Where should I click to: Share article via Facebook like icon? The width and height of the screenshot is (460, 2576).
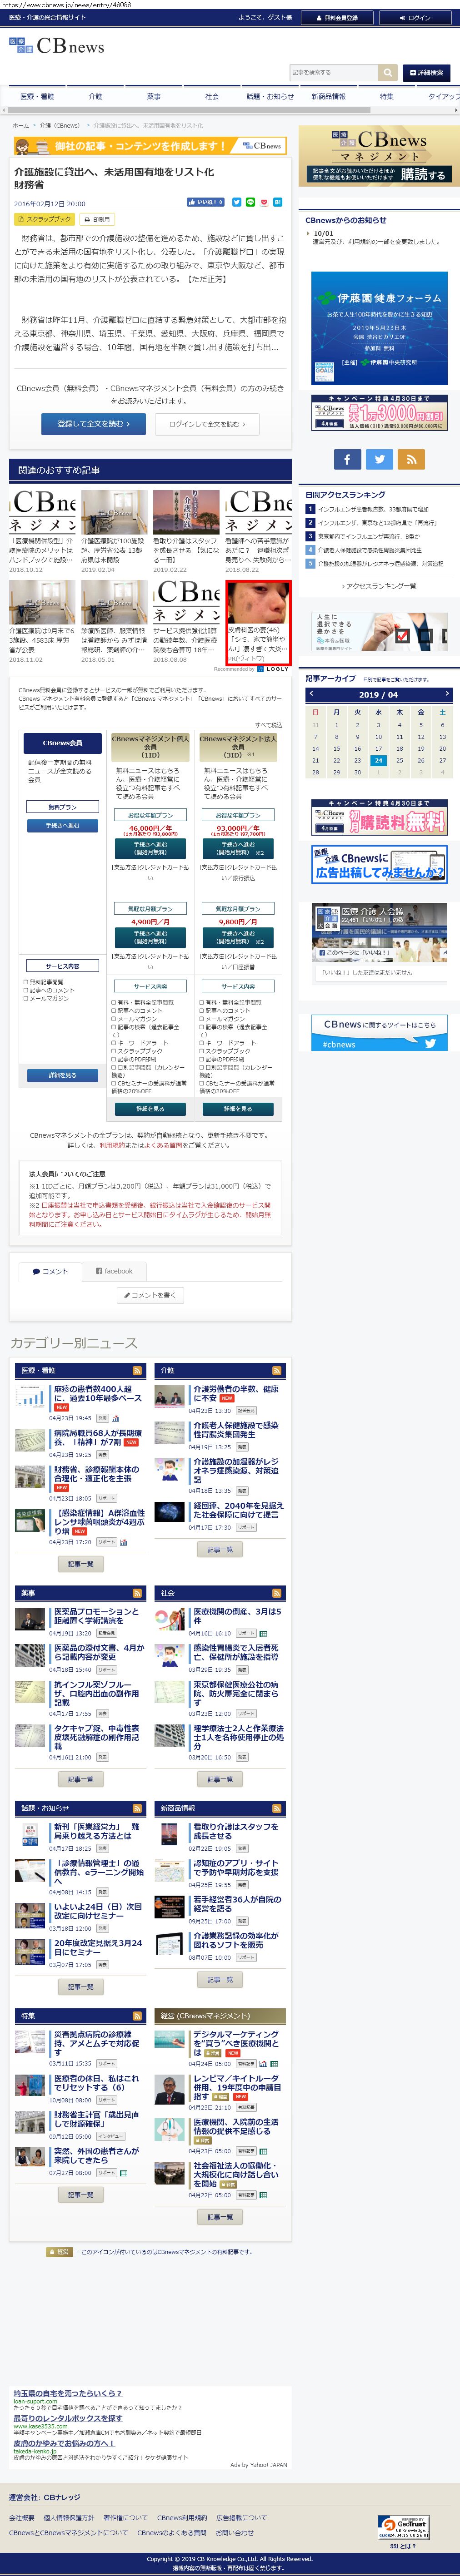pyautogui.click(x=206, y=202)
